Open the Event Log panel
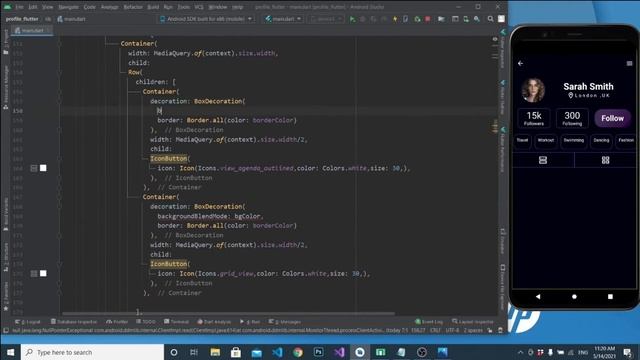Viewport: 640px width, 360px height. click(429, 322)
